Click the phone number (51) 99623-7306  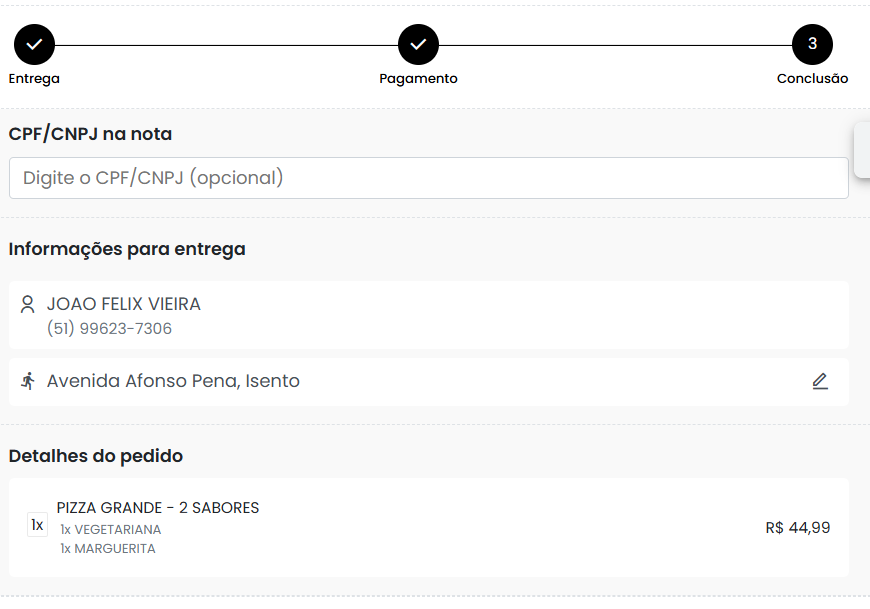(109, 329)
